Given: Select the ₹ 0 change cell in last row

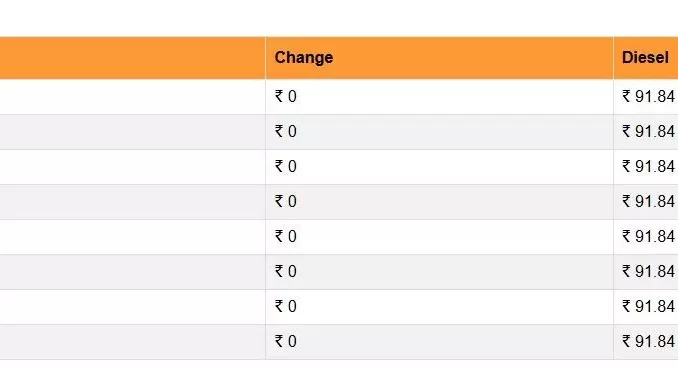Looking at the screenshot, I should [x=439, y=342].
